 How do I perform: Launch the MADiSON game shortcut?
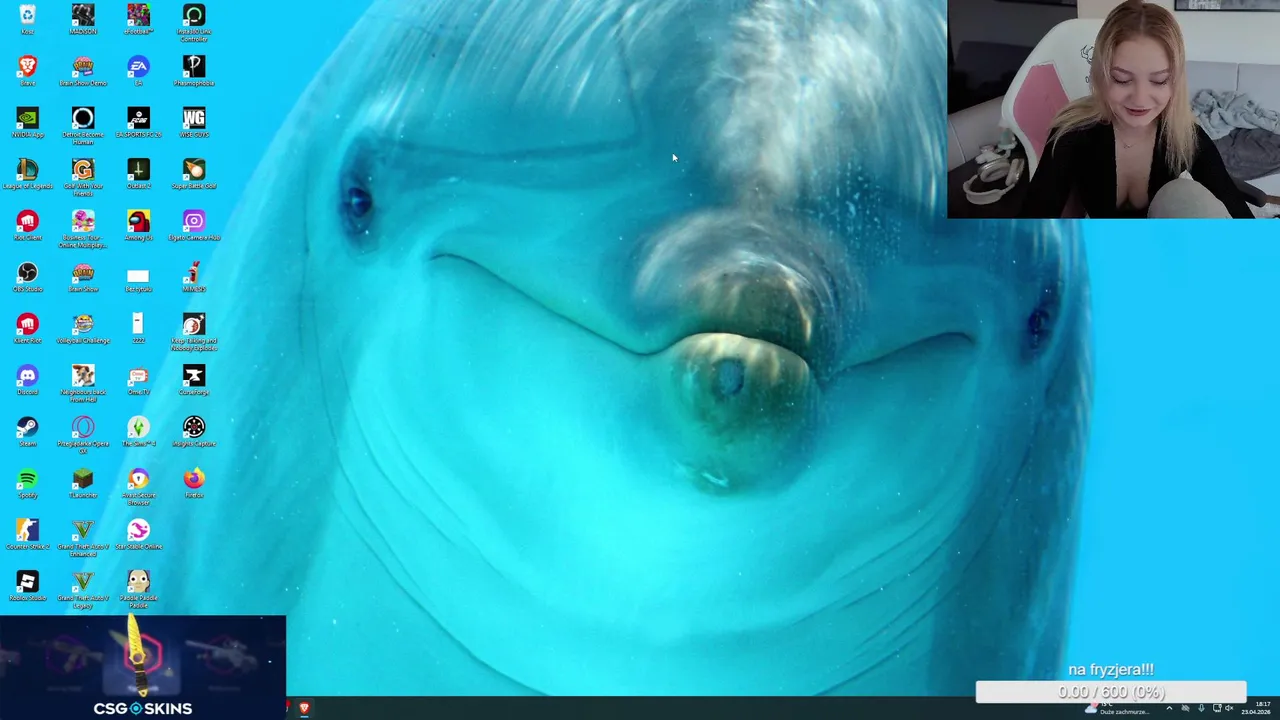(83, 19)
